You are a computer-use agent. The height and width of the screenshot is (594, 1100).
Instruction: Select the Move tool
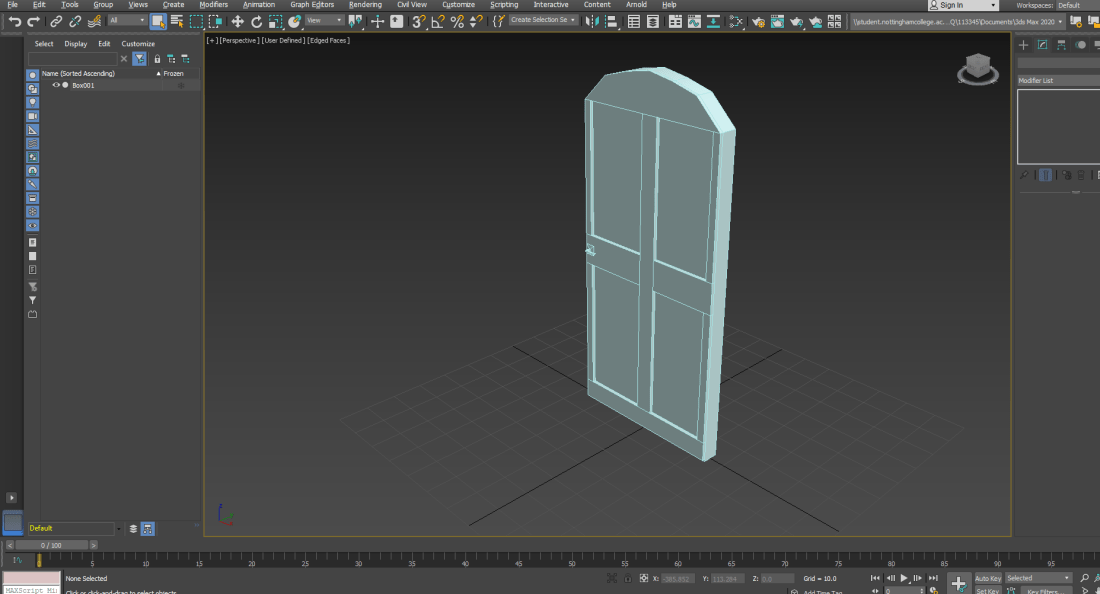point(237,21)
